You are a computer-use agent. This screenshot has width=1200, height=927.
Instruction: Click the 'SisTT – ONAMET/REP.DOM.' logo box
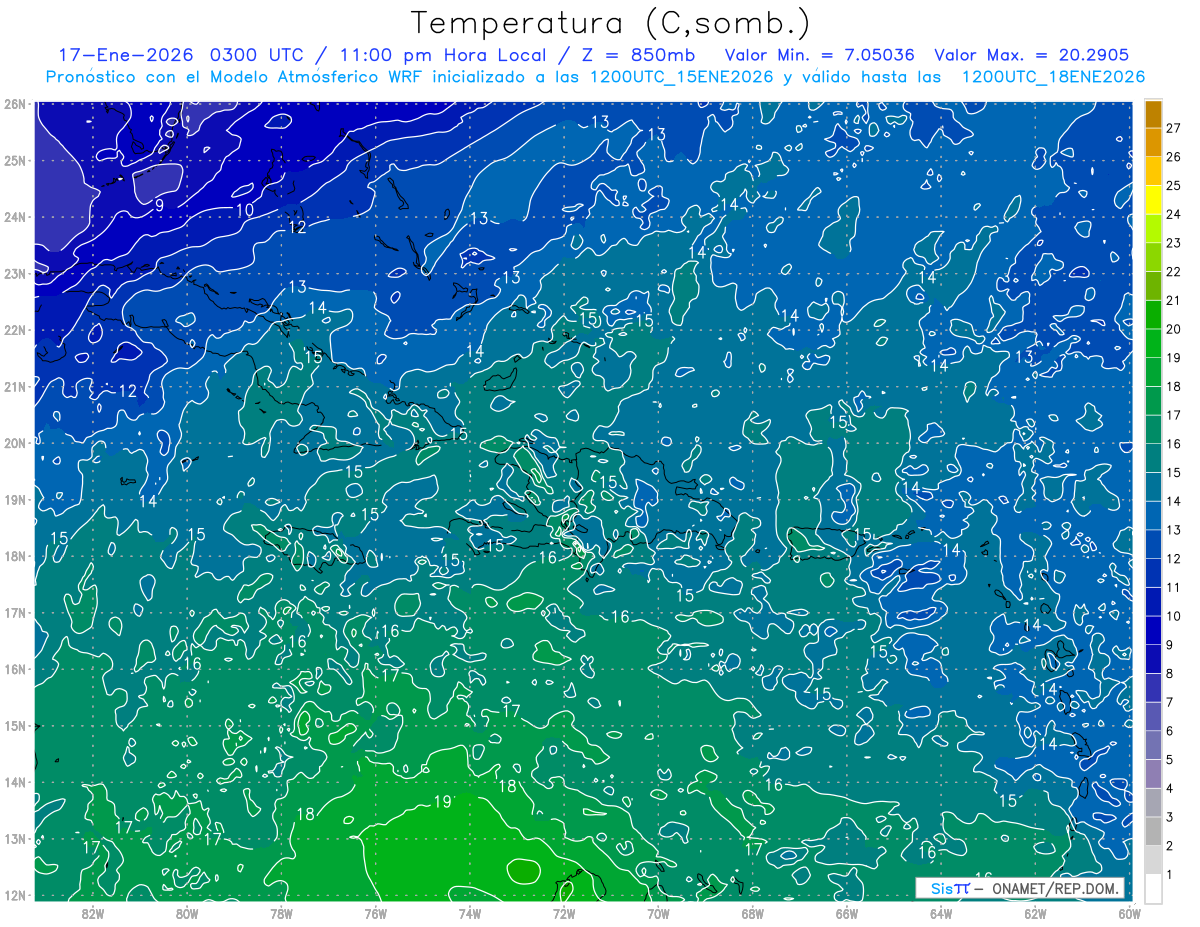click(1019, 888)
